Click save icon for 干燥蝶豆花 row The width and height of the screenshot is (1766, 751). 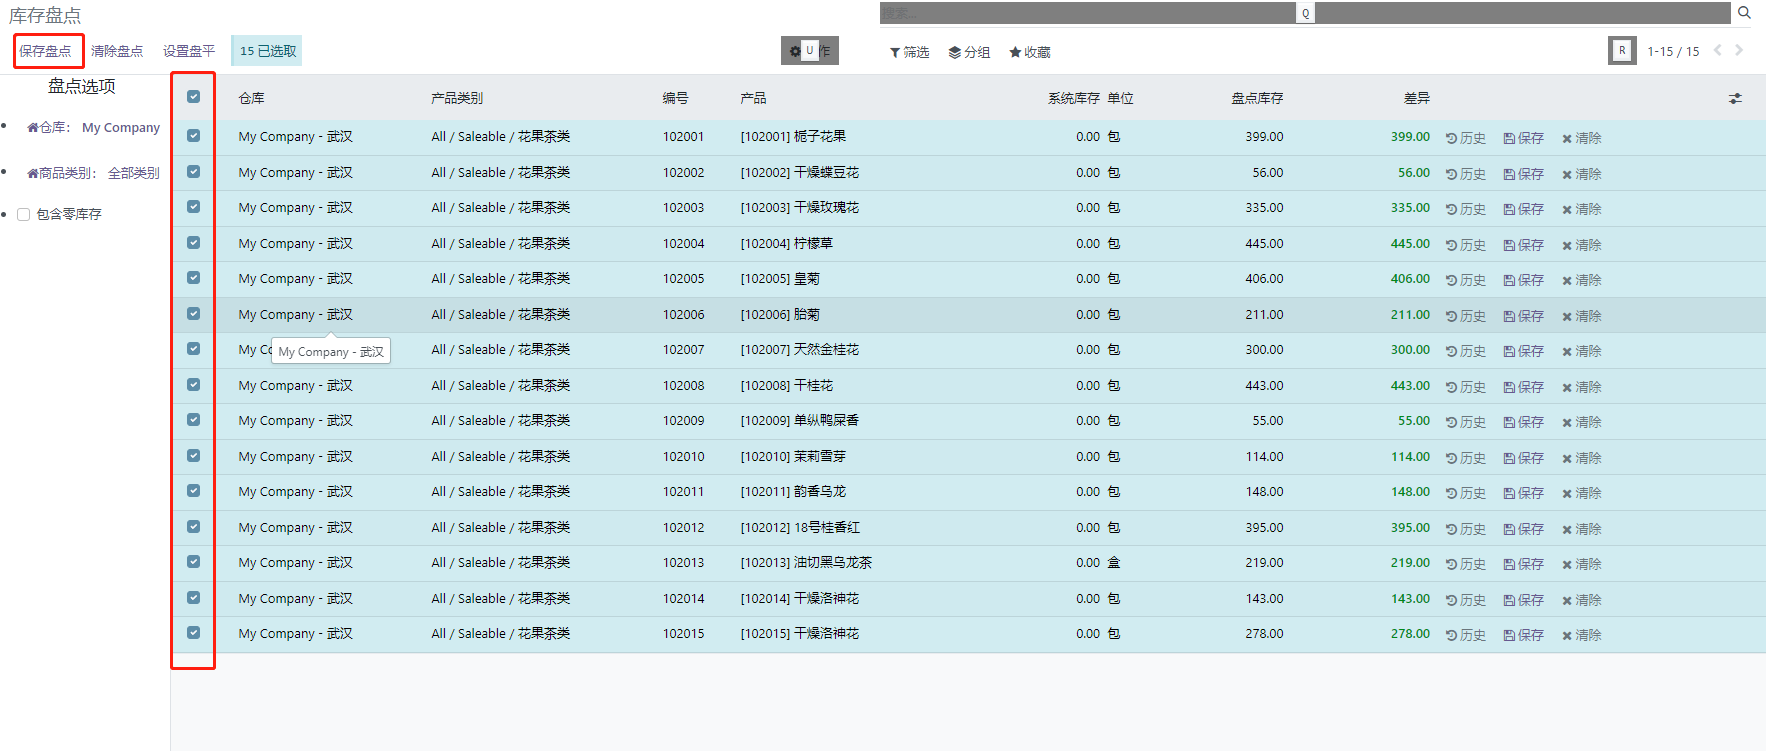(1524, 174)
